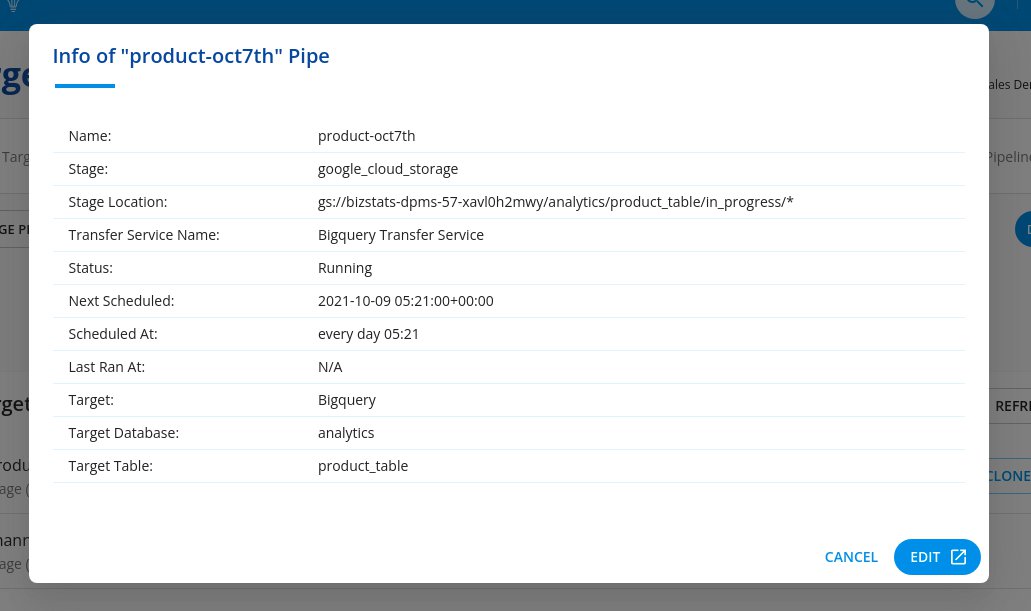The width and height of the screenshot is (1031, 611).
Task: Select the dialog title 'Info of "product-oct7th" Pipe'
Action: 191,57
